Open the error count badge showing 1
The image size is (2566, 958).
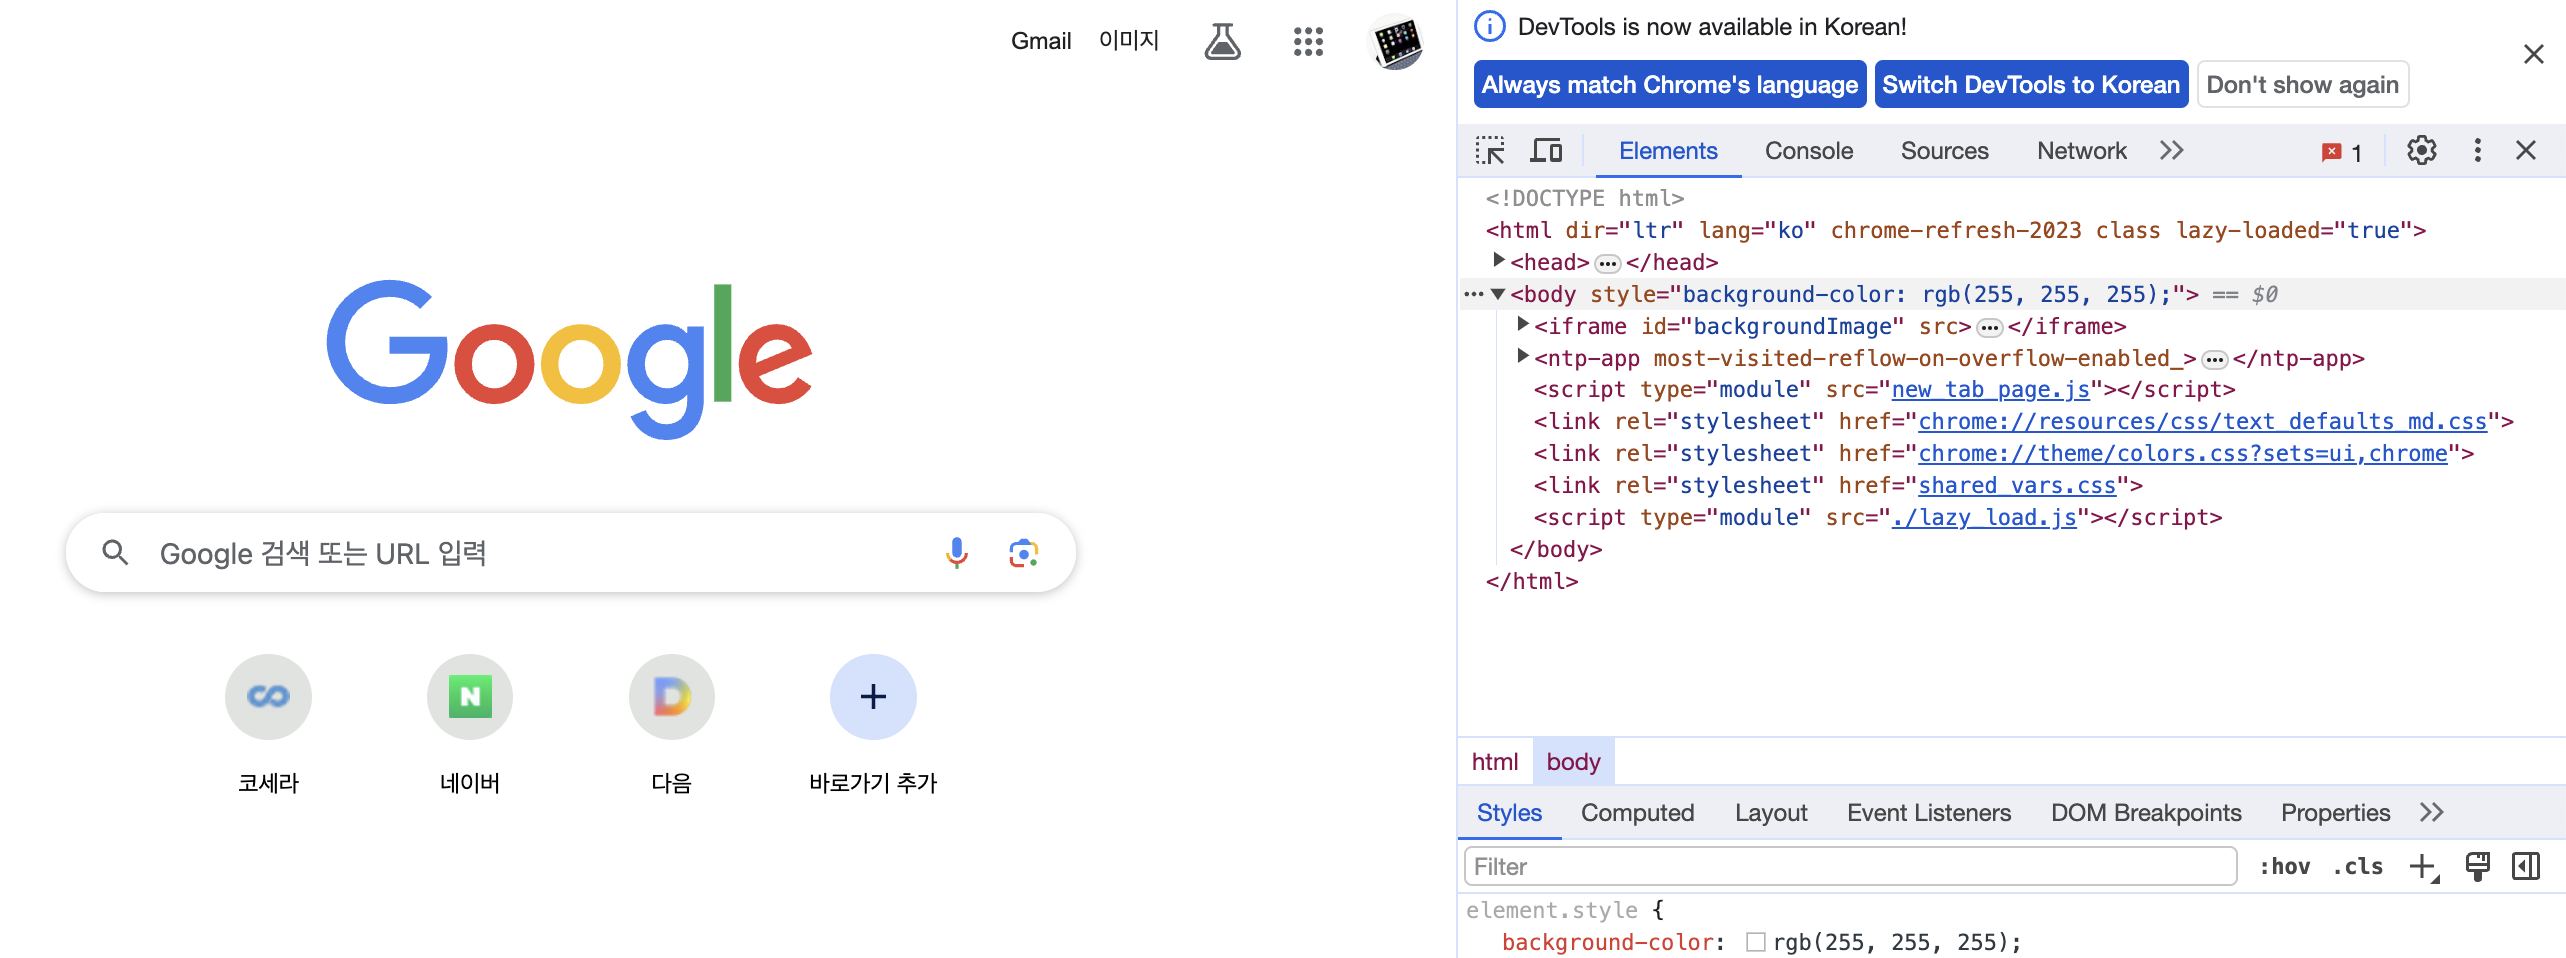[2342, 152]
